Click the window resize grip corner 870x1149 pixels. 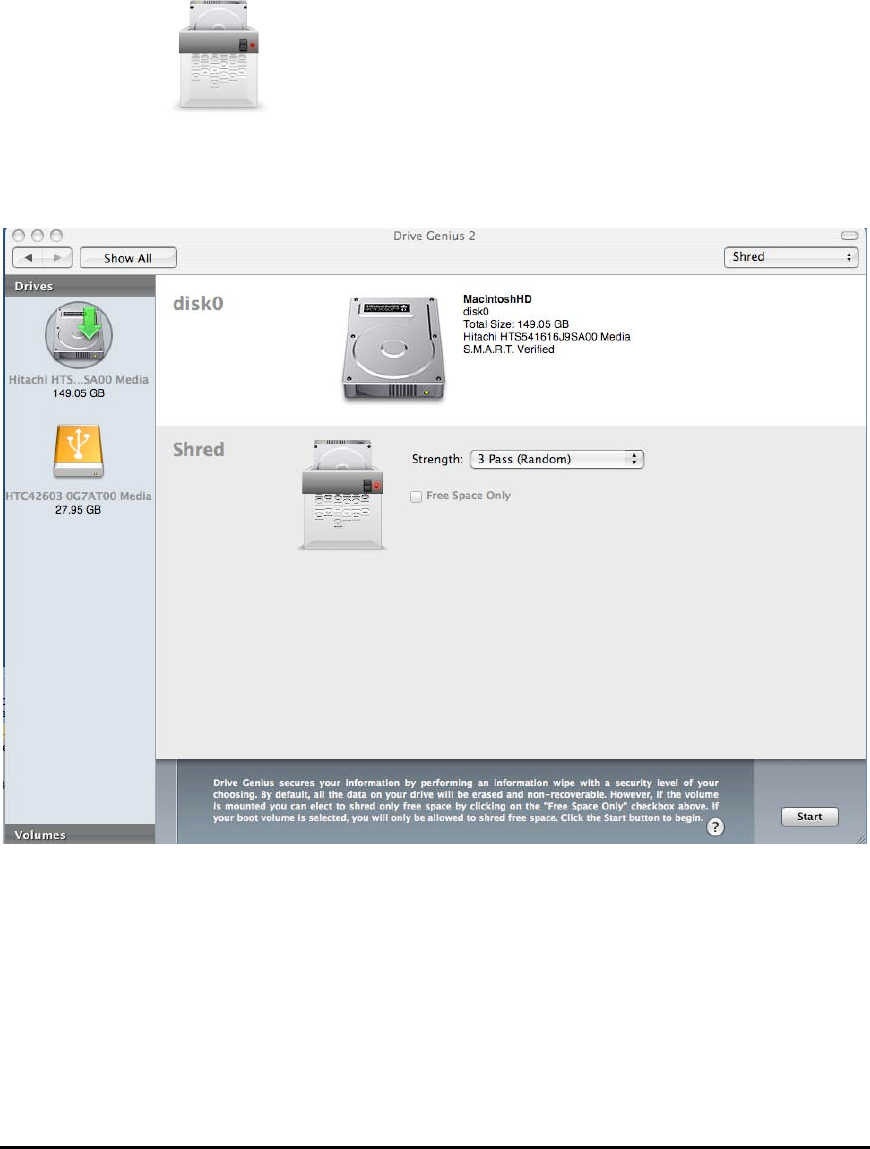860,838
